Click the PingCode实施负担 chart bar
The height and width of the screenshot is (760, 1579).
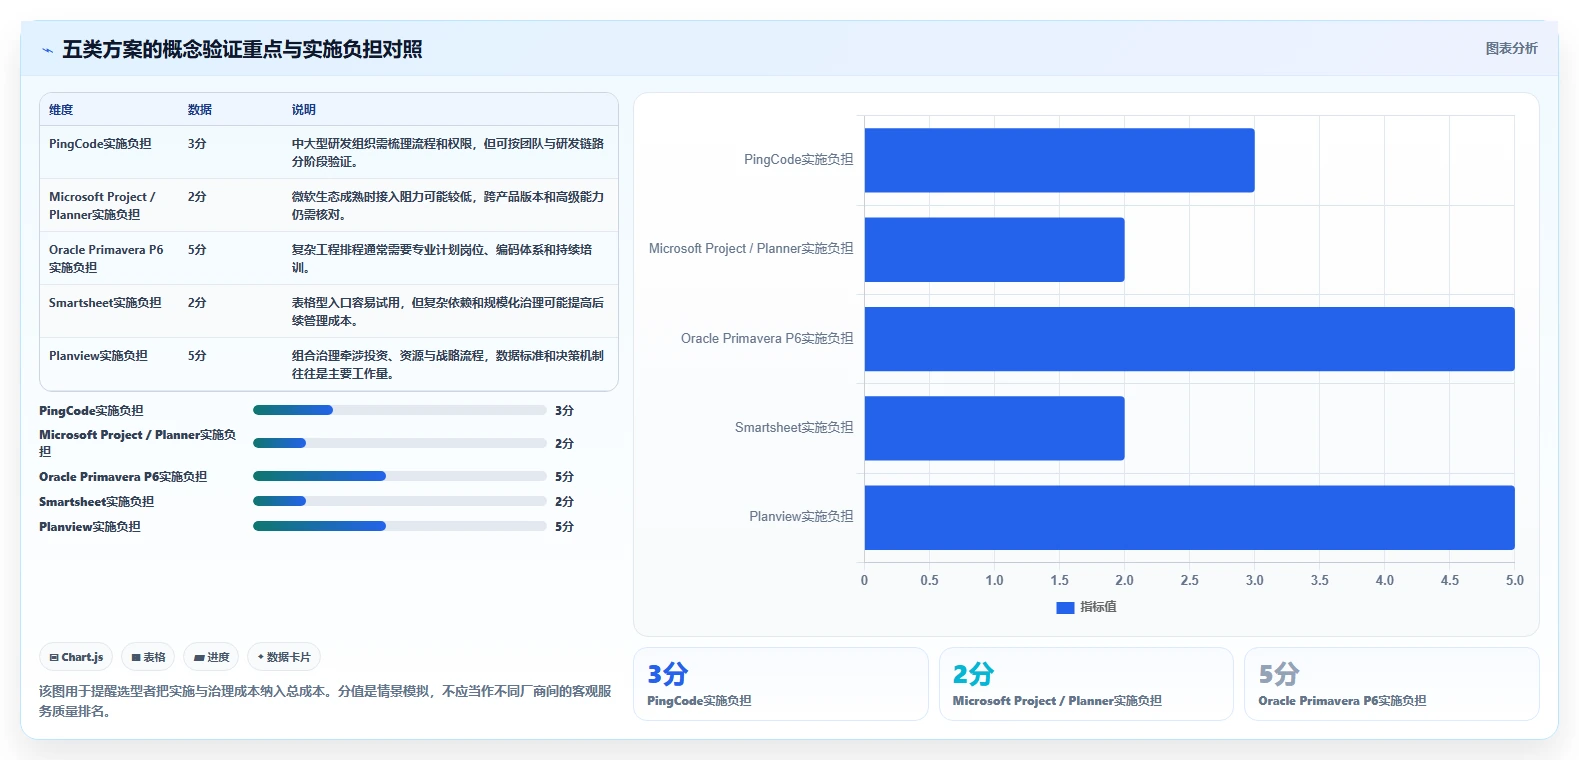point(1059,160)
